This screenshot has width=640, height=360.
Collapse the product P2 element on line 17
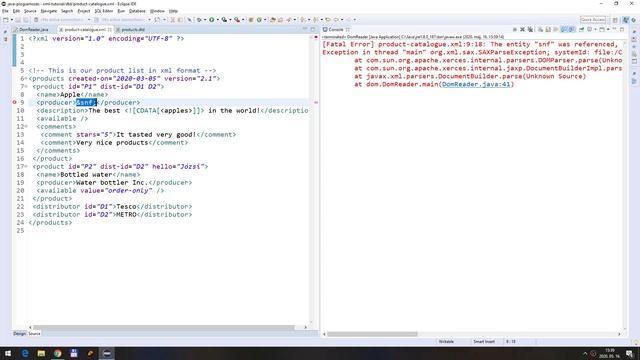[26, 167]
